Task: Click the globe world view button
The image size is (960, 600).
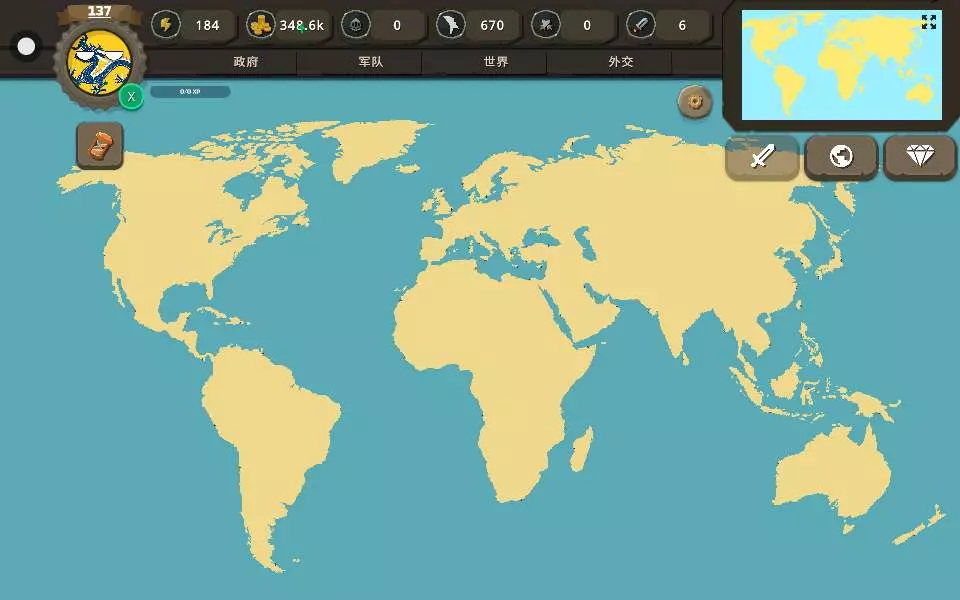Action: pos(841,157)
